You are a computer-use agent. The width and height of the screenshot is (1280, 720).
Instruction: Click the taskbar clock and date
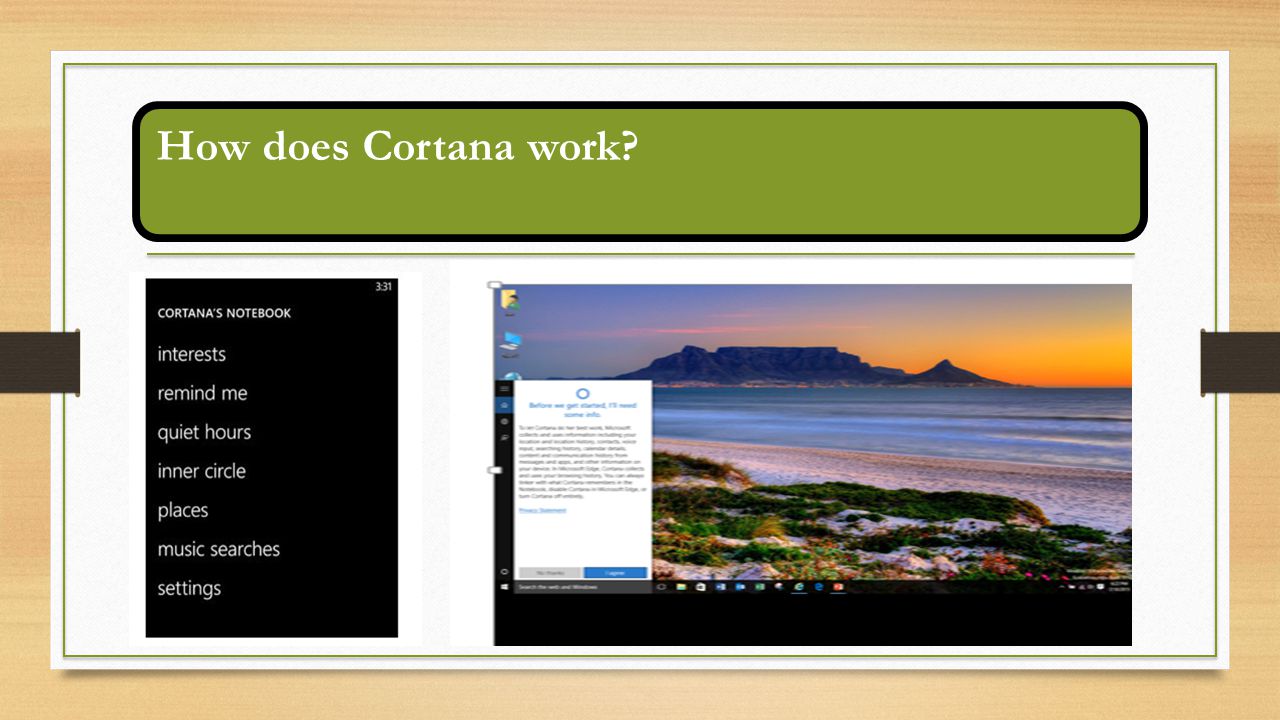1119,587
